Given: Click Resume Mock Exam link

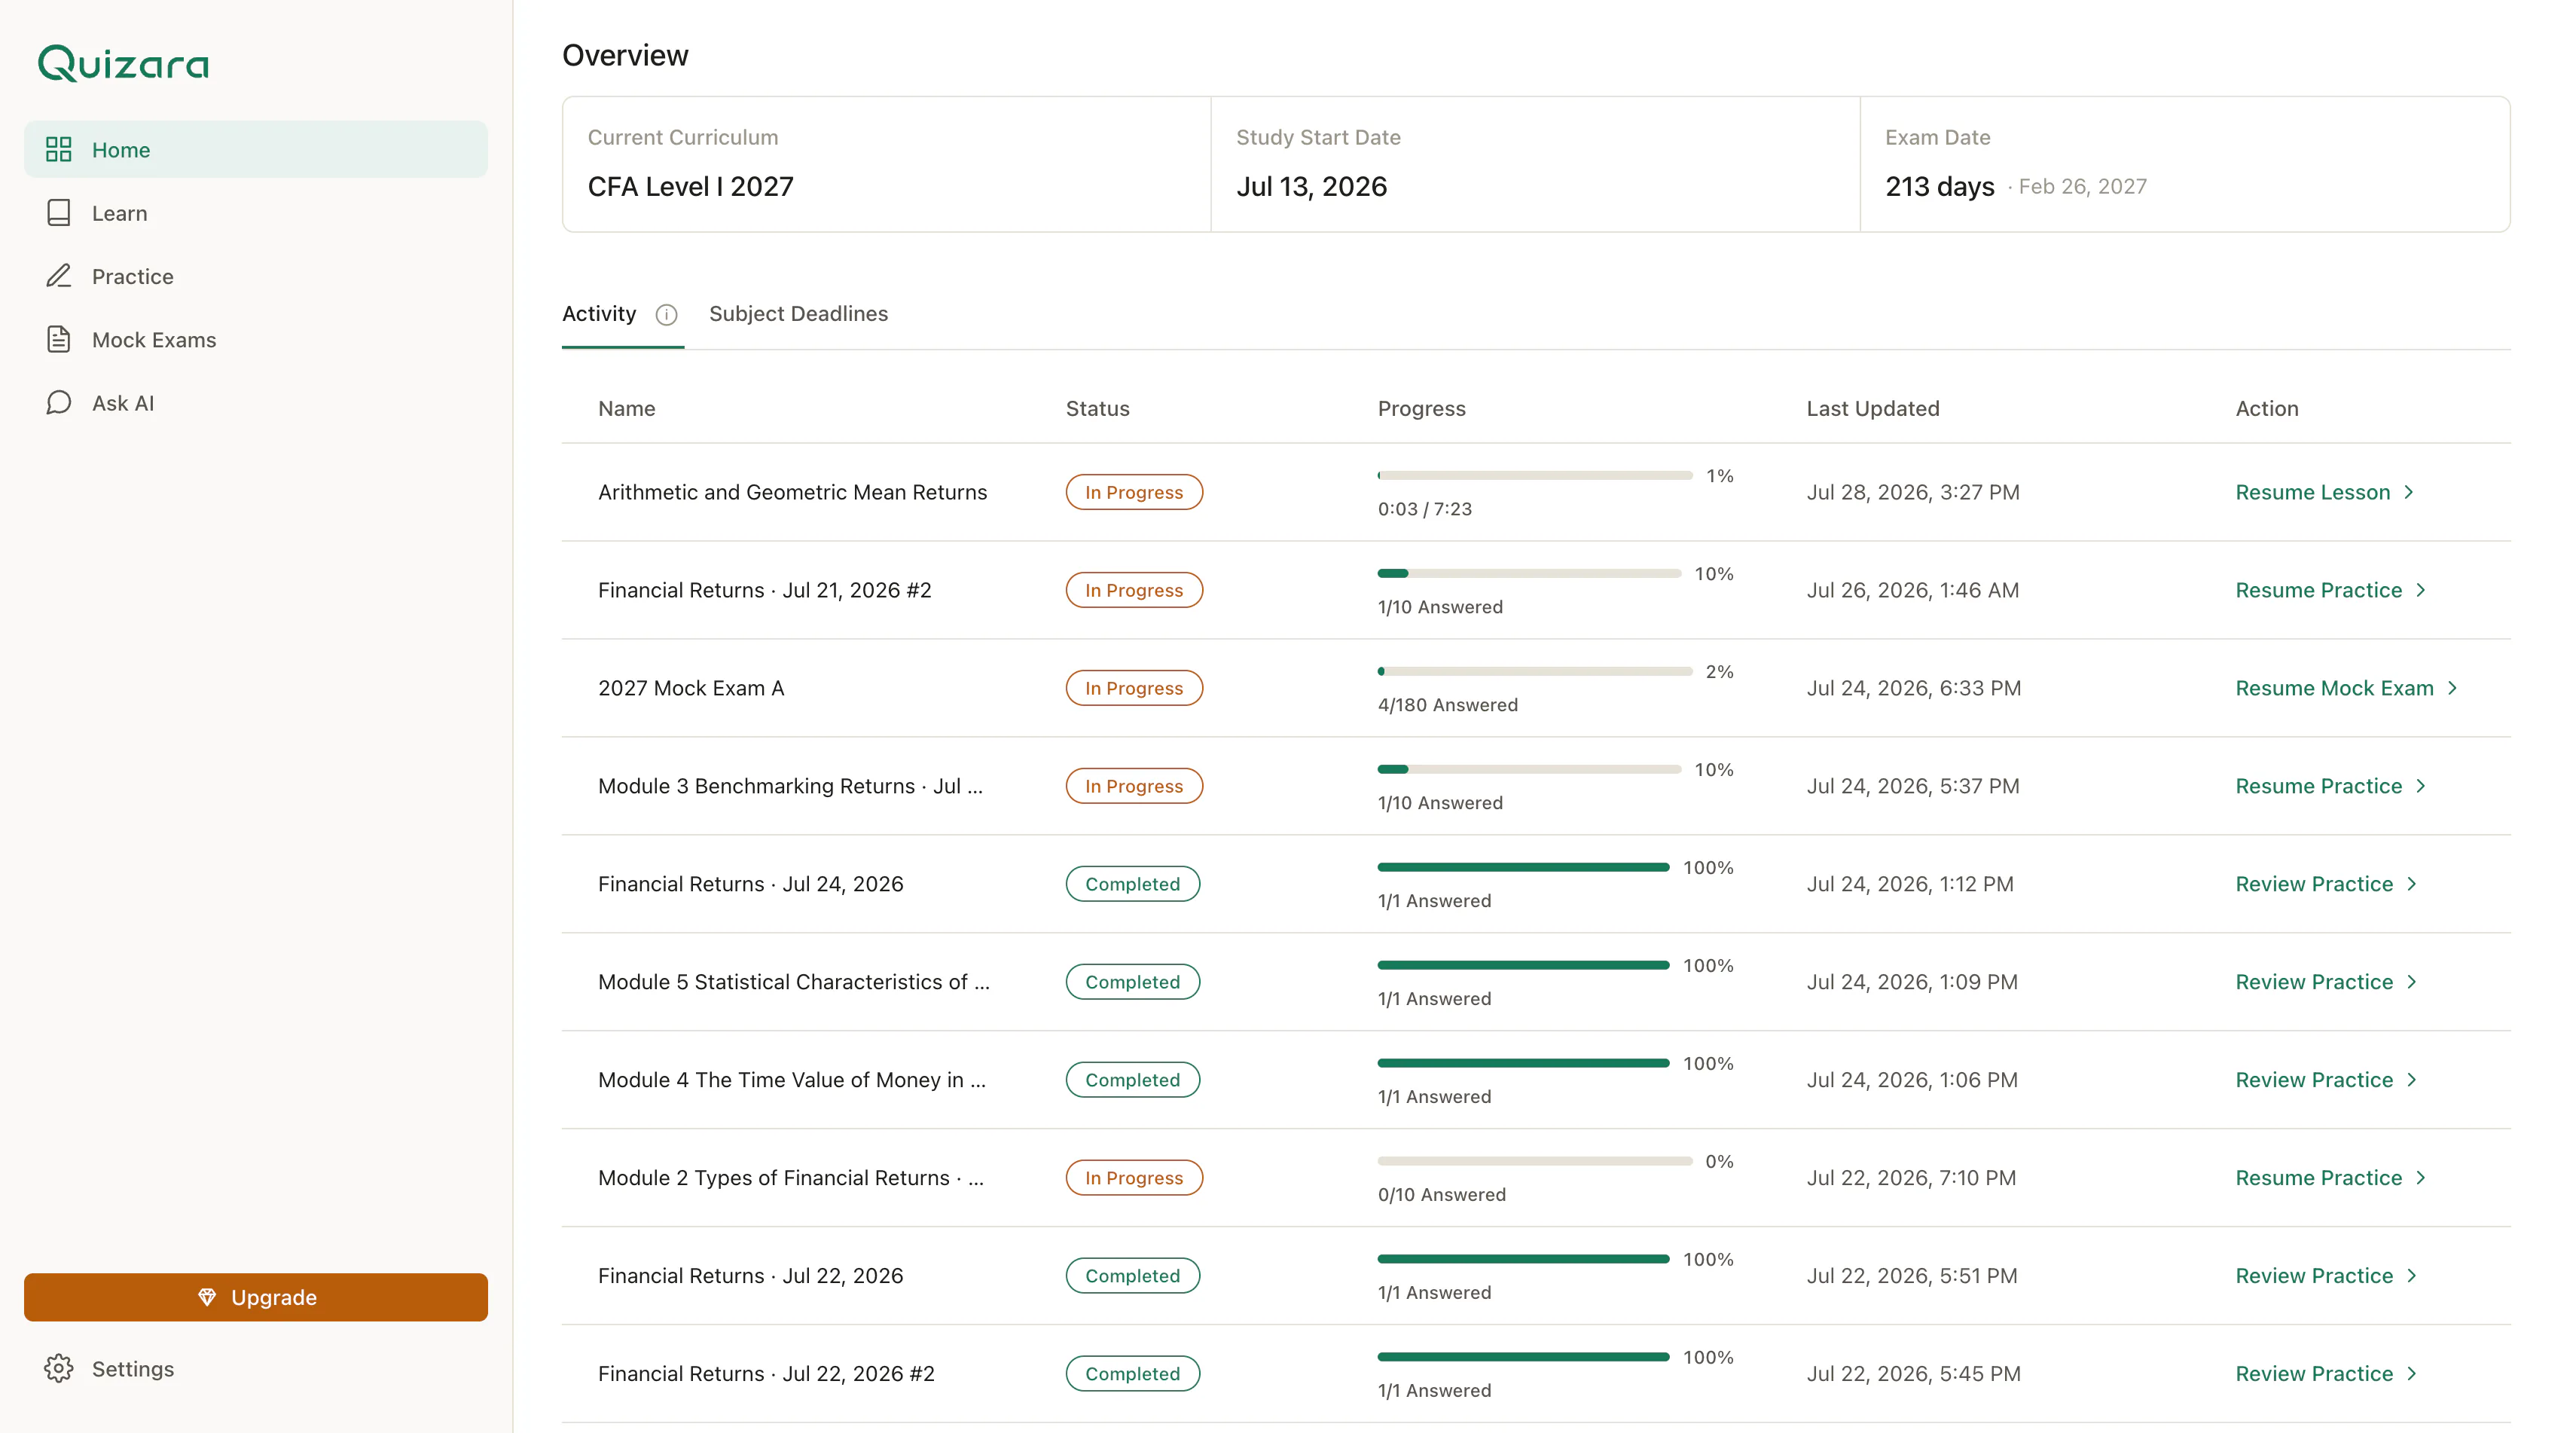Looking at the screenshot, I should coord(2347,688).
